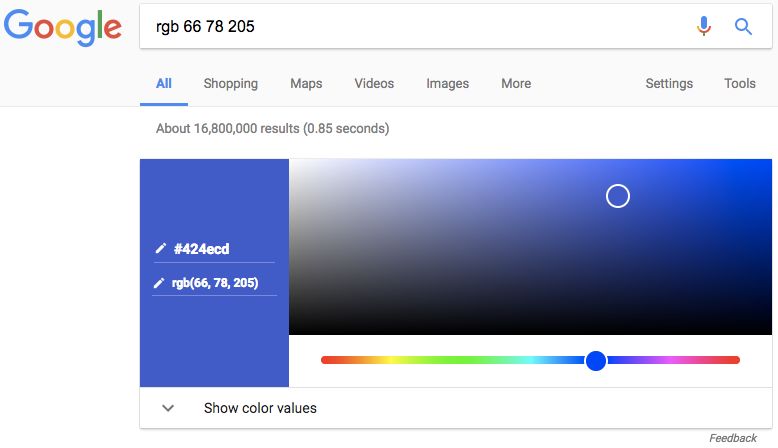Open the search Tools options
778x448 pixels.
click(x=739, y=84)
